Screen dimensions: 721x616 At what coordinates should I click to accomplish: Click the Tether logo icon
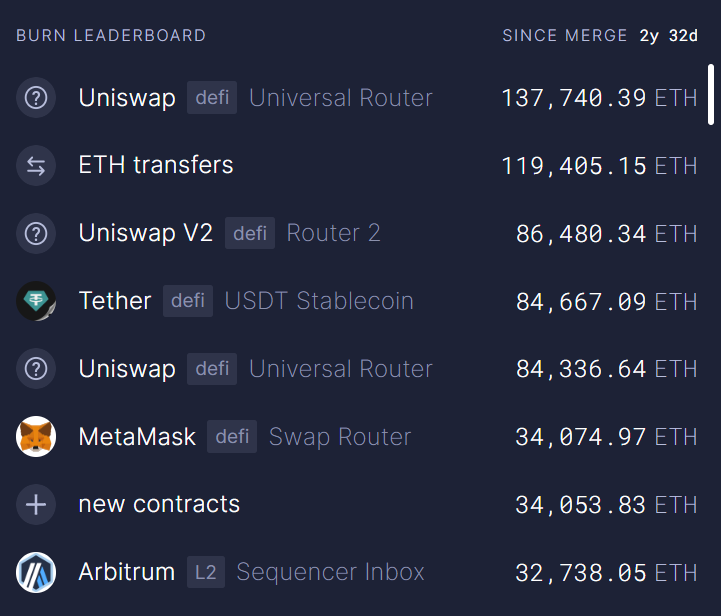coord(36,301)
